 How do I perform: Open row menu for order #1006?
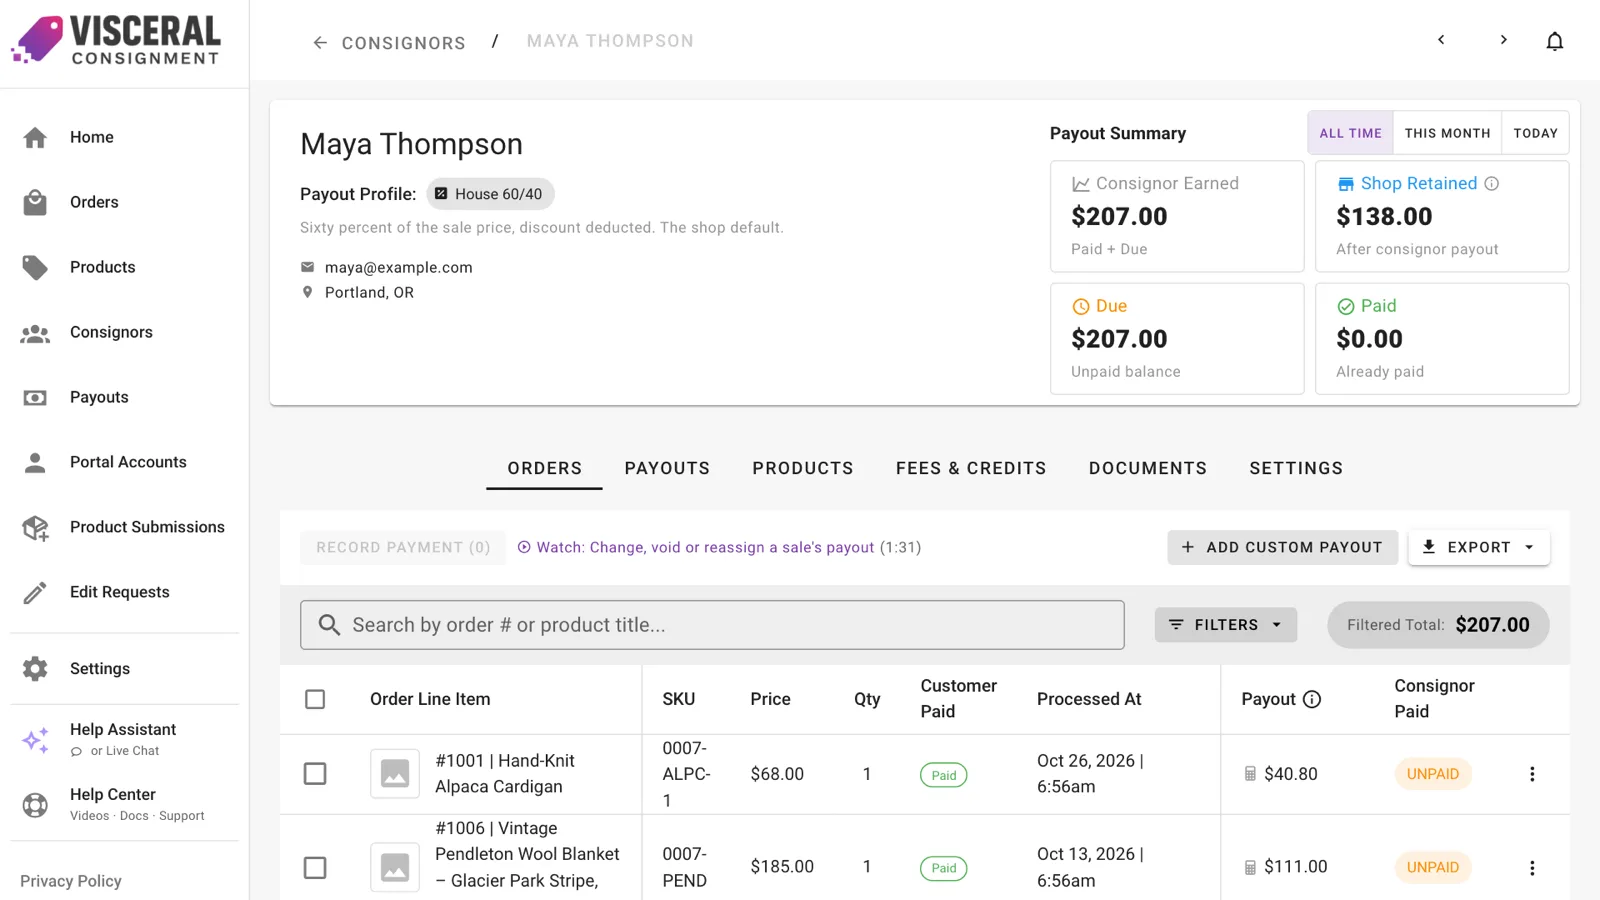point(1532,868)
